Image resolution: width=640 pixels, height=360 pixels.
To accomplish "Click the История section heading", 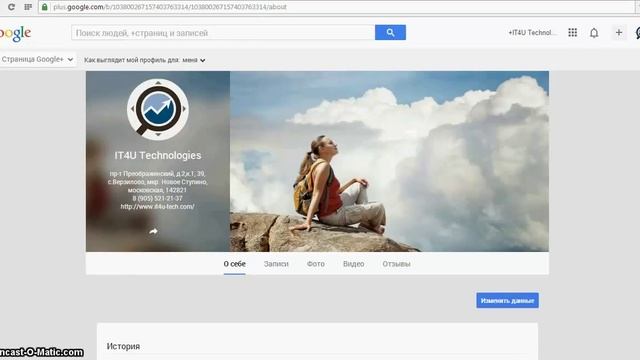I will (x=123, y=346).
